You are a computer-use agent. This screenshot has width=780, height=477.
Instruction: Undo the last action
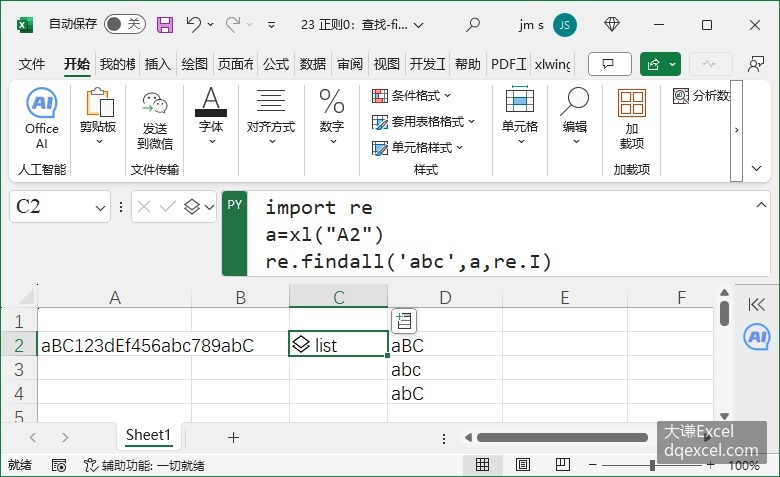193,24
